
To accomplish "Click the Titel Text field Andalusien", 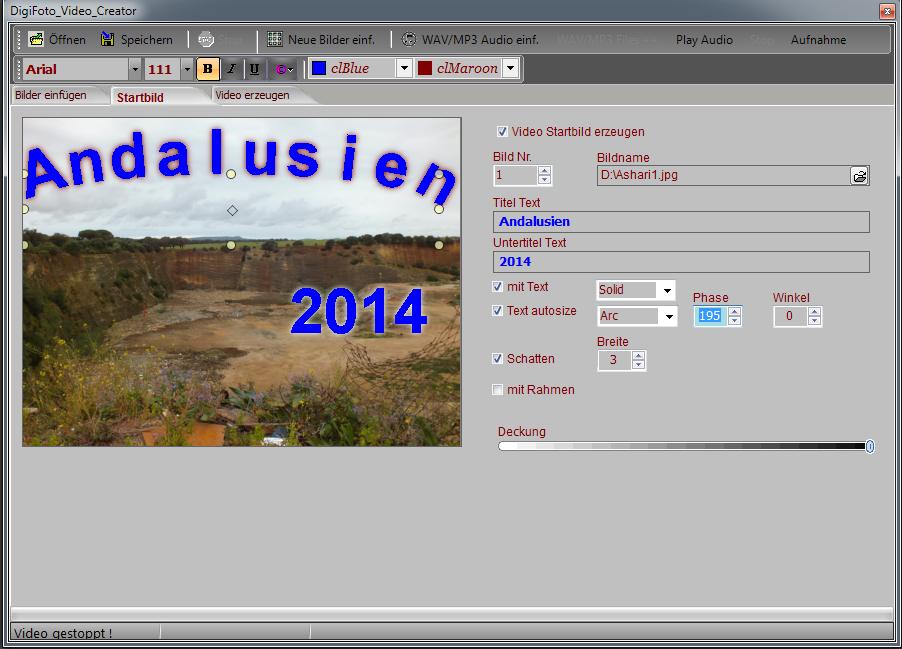I will 680,222.
